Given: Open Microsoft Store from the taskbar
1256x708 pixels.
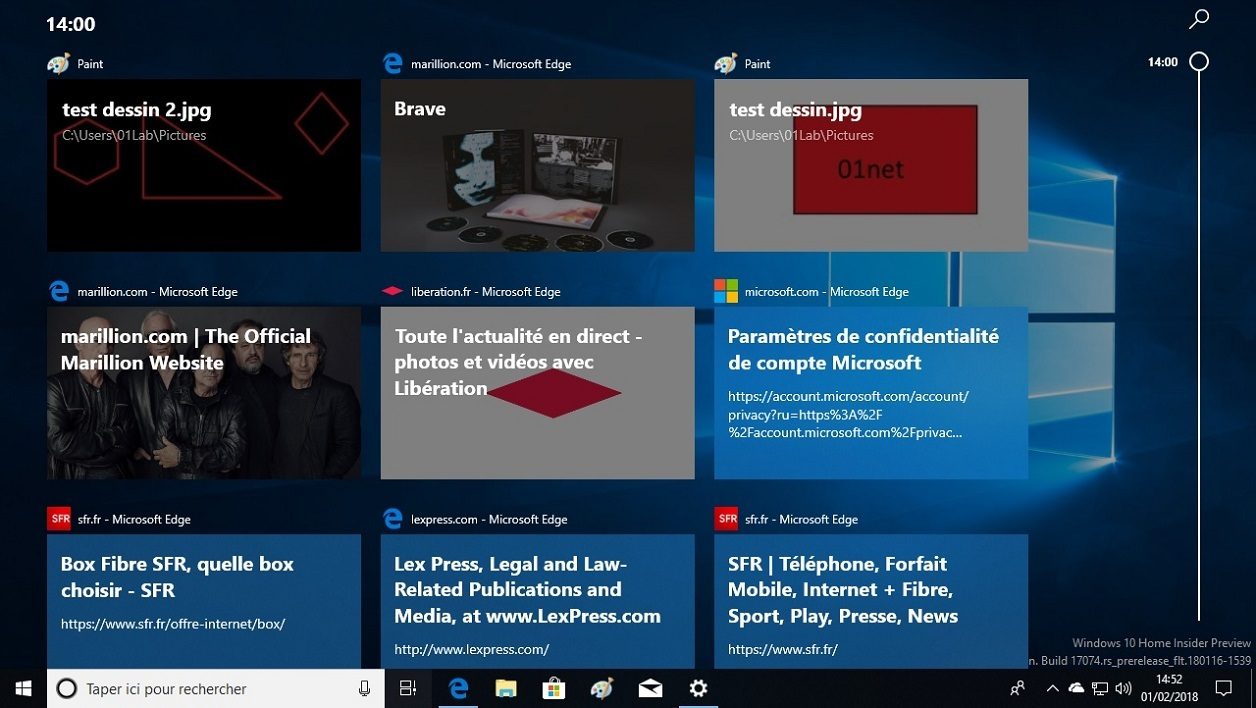Looking at the screenshot, I should 554,688.
